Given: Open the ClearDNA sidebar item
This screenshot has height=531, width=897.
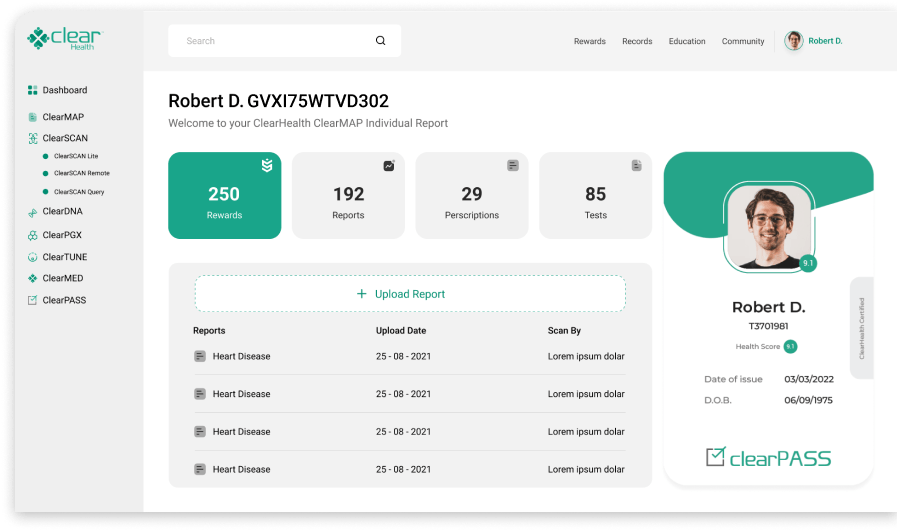Looking at the screenshot, I should [62, 212].
